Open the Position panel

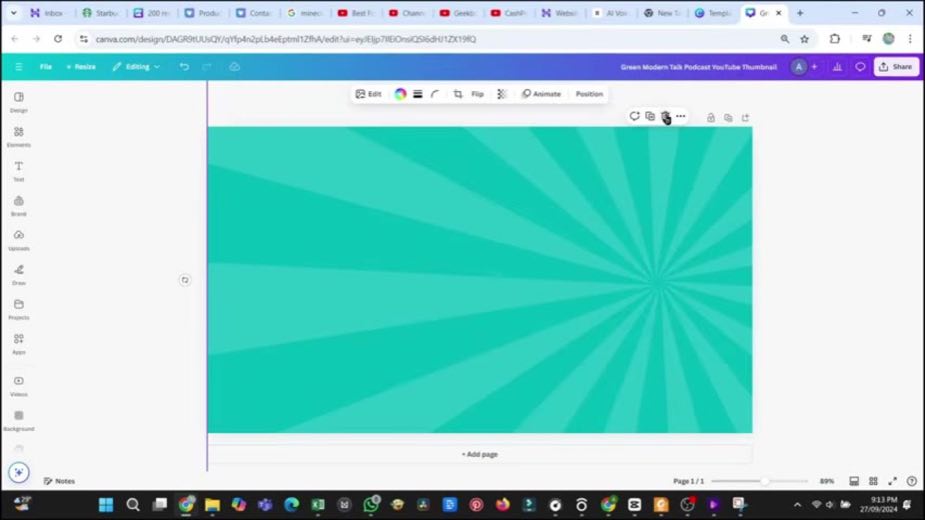[589, 94]
